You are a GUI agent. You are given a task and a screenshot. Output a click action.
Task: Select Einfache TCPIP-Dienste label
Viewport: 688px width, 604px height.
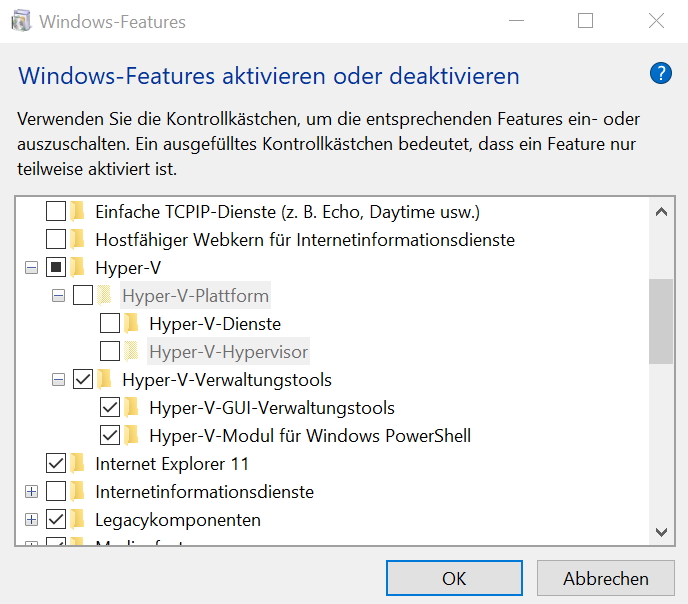pyautogui.click(x=287, y=212)
